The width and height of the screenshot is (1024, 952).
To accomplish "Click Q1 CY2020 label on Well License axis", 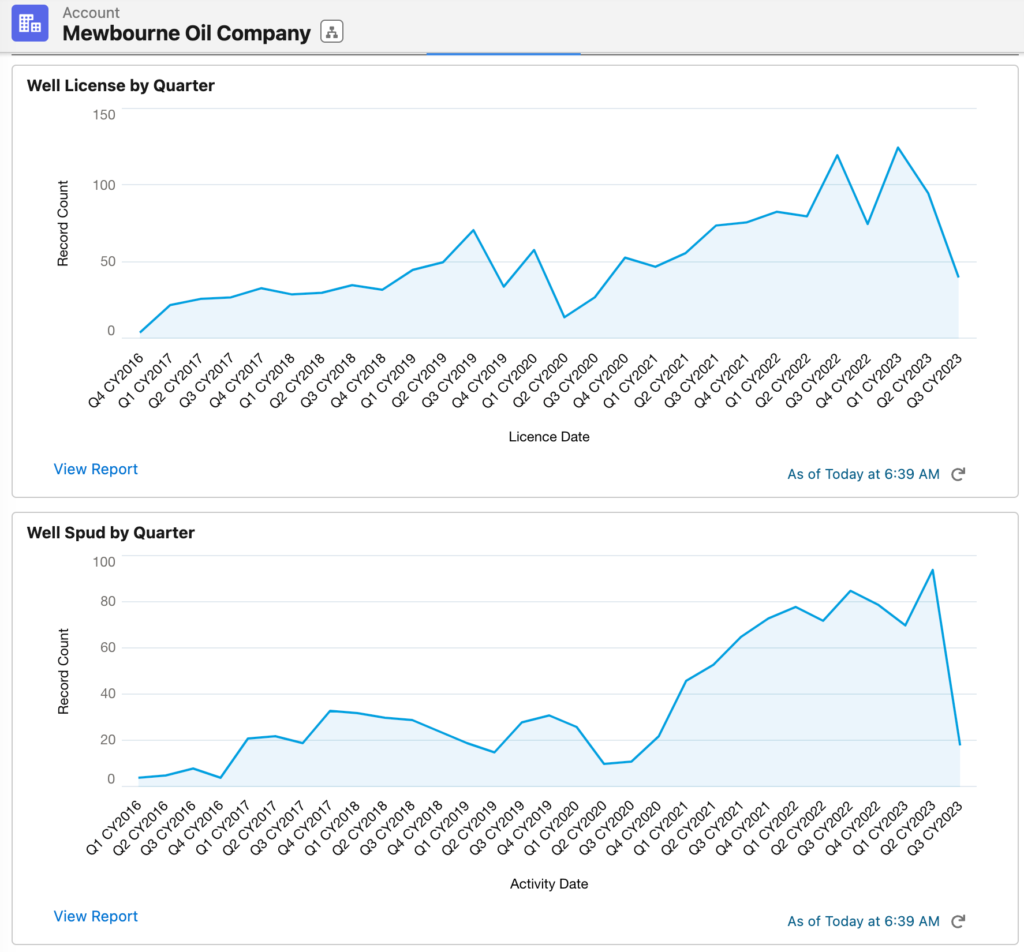I will (x=510, y=380).
